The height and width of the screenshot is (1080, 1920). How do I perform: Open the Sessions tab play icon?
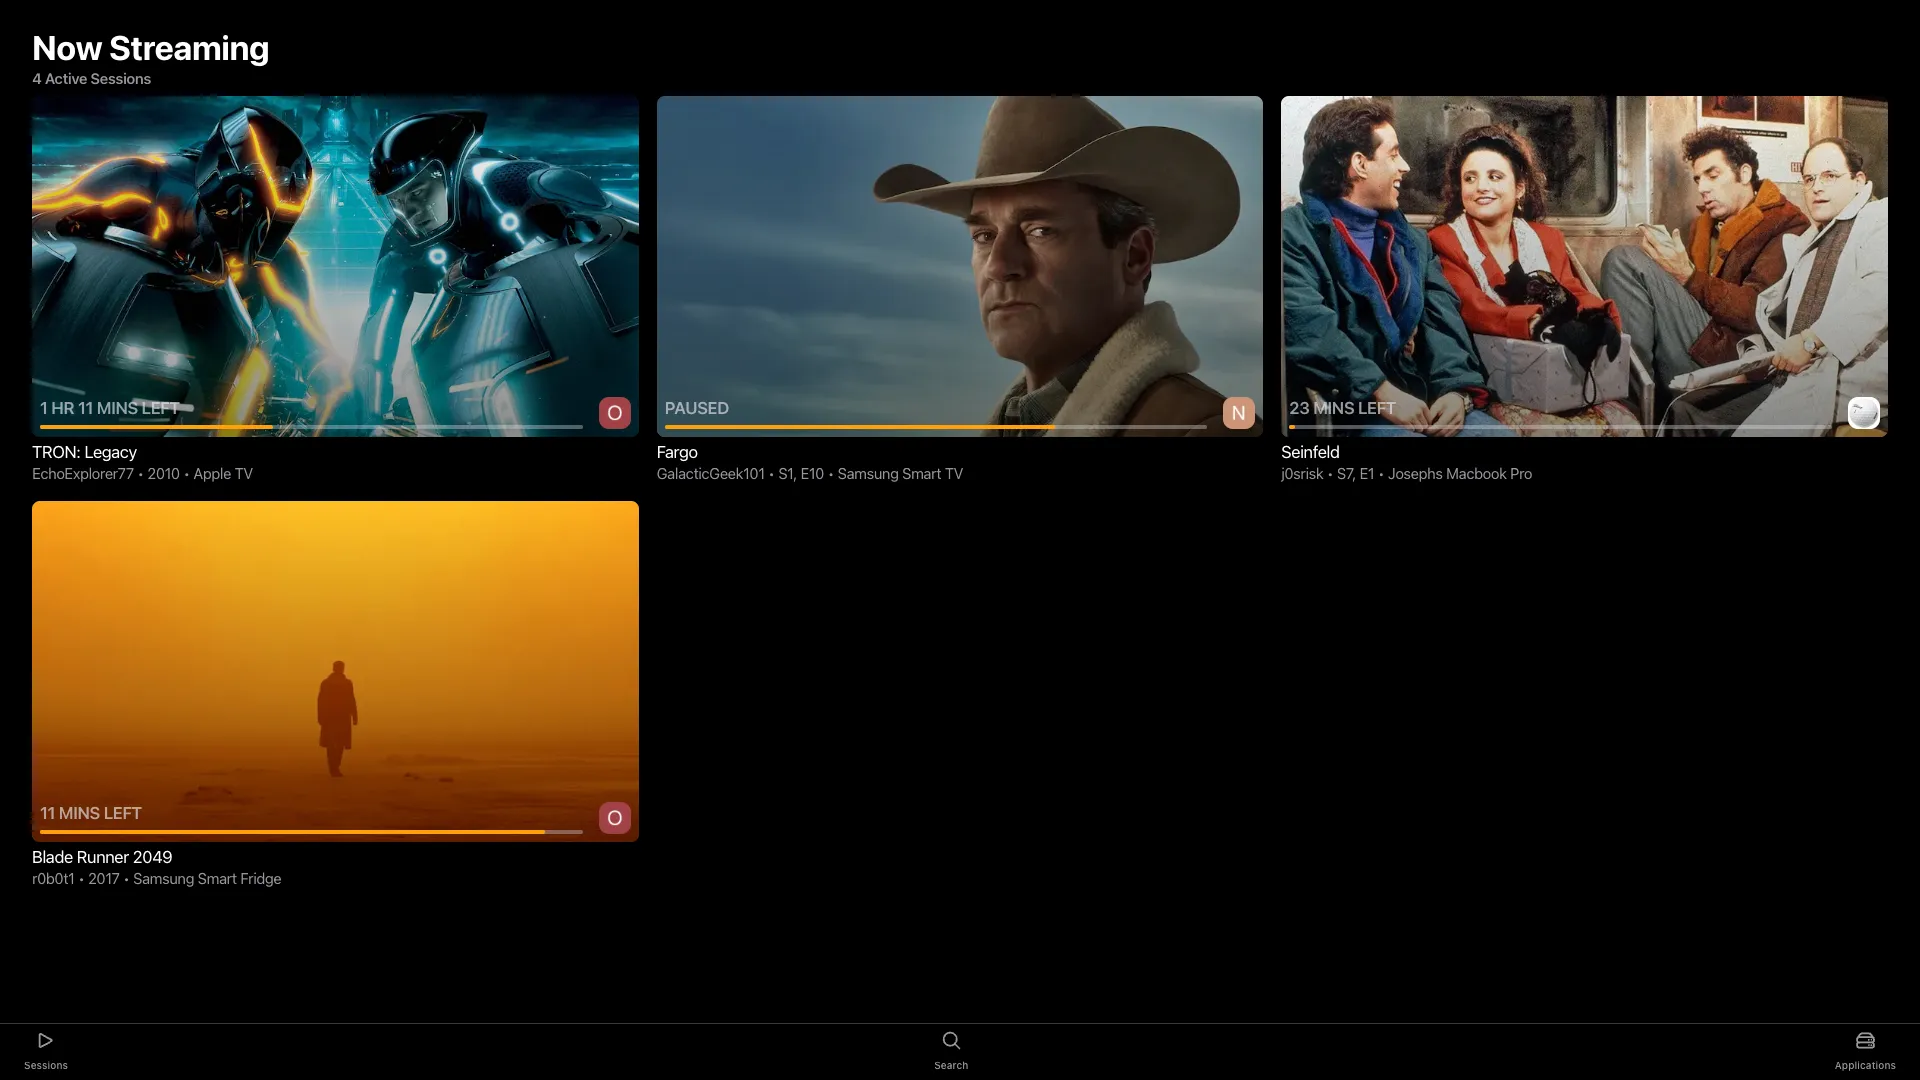pos(45,1041)
